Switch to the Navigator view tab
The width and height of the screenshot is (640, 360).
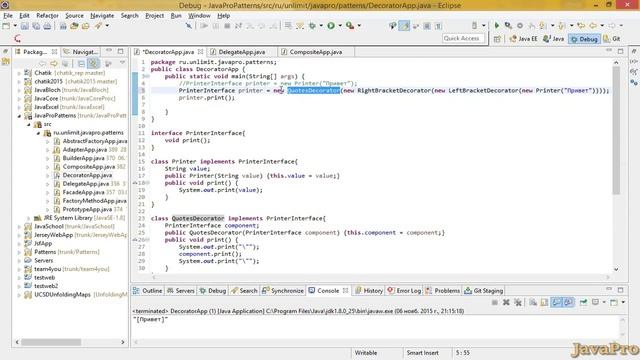[x=81, y=52]
